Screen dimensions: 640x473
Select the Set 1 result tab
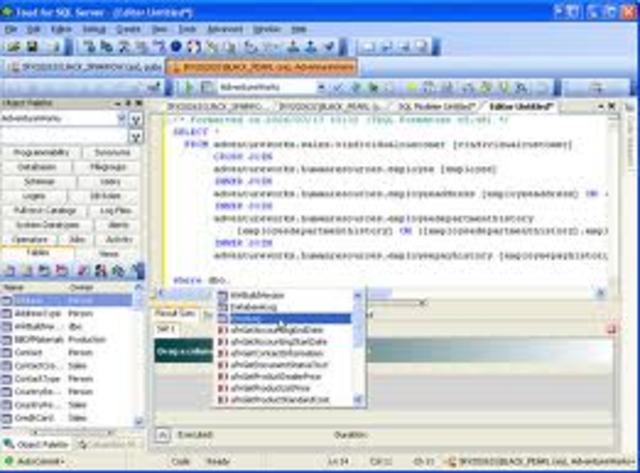click(166, 329)
